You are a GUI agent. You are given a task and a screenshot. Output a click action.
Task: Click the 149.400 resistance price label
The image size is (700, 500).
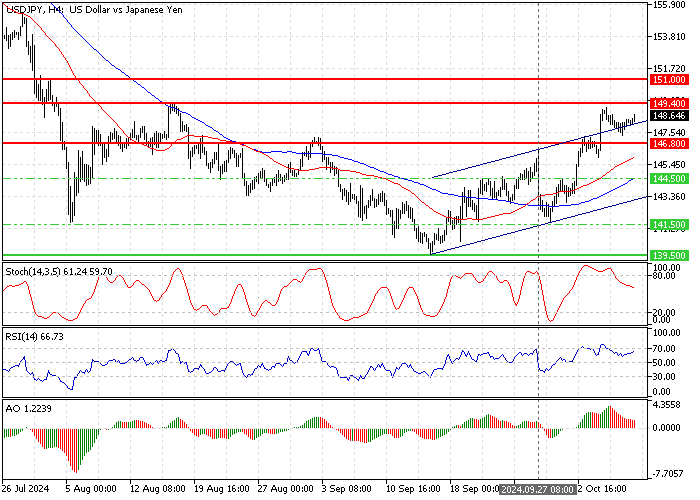click(669, 104)
